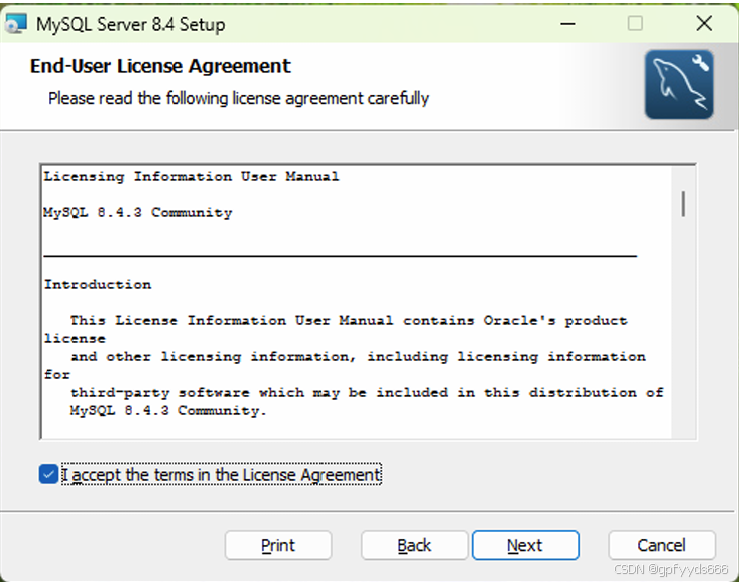
Task: Click the 'I accept the terms' label text
Action: (221, 475)
